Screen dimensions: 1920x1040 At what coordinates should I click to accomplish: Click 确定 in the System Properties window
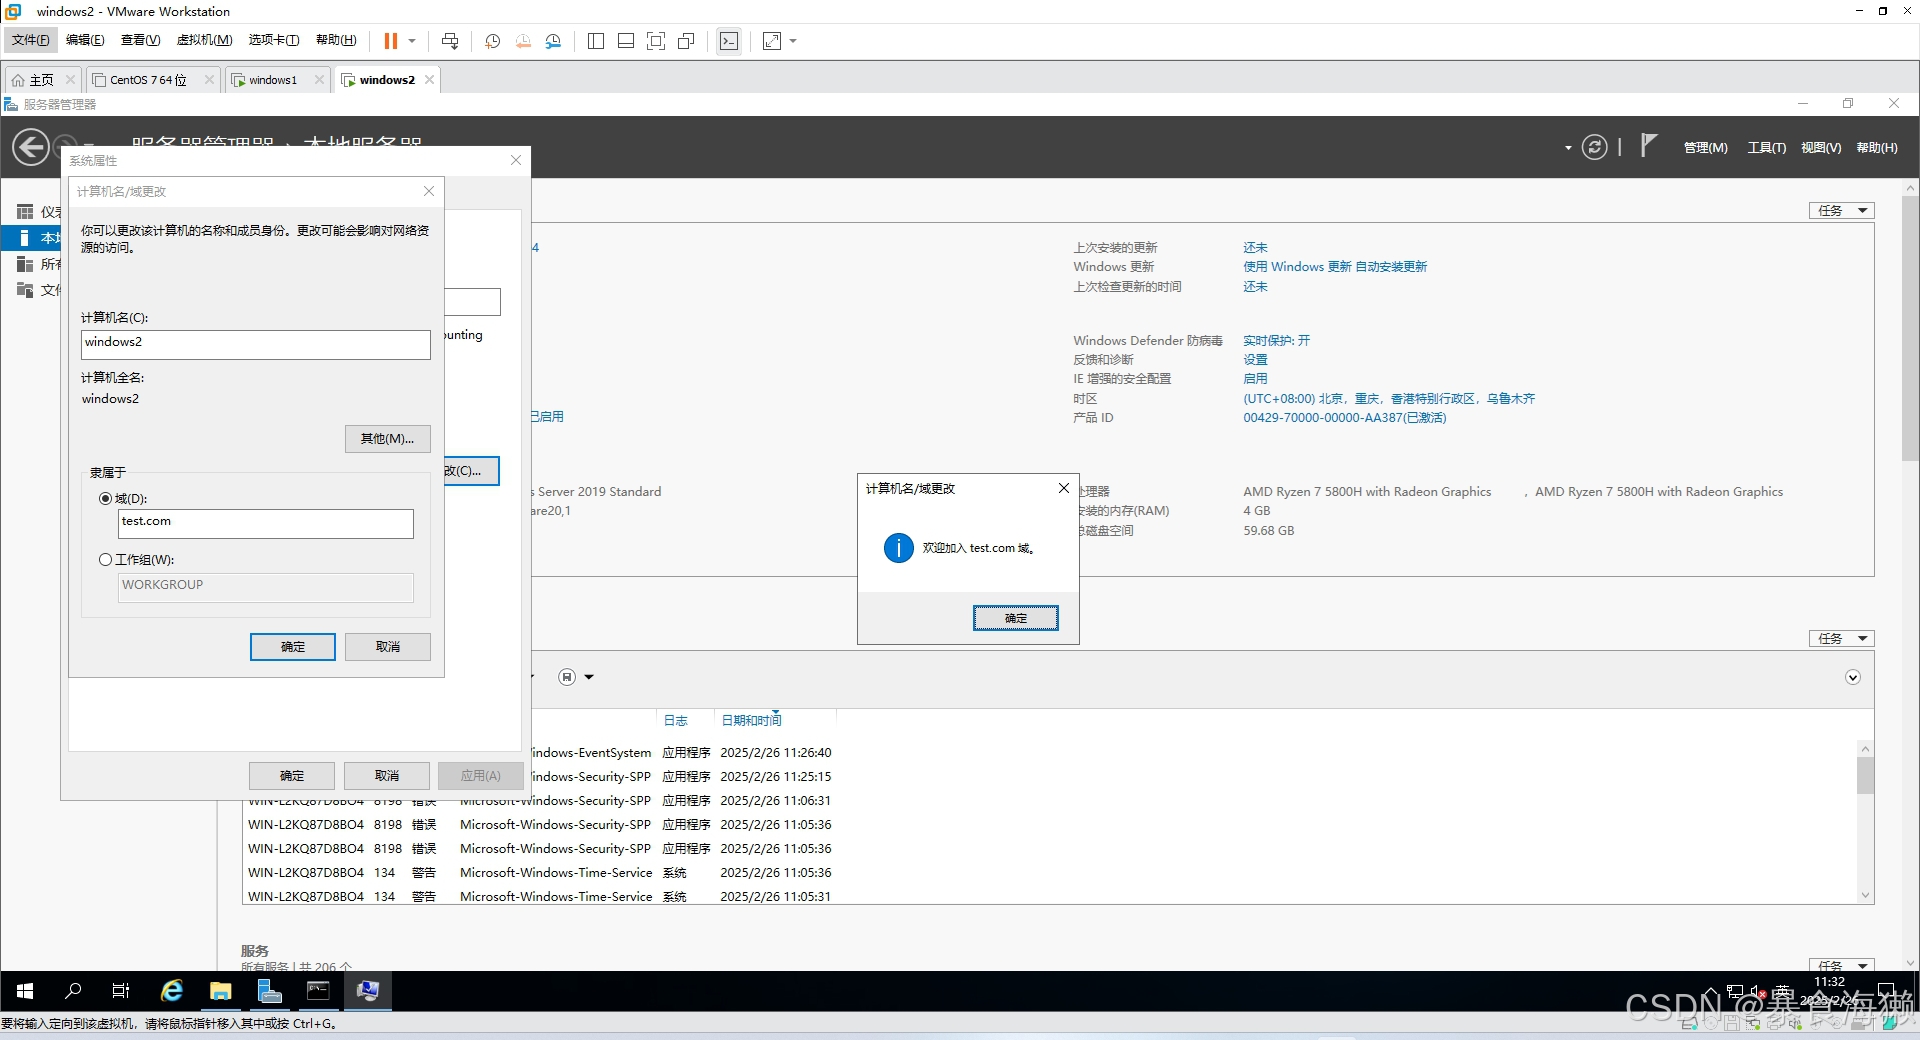(292, 776)
